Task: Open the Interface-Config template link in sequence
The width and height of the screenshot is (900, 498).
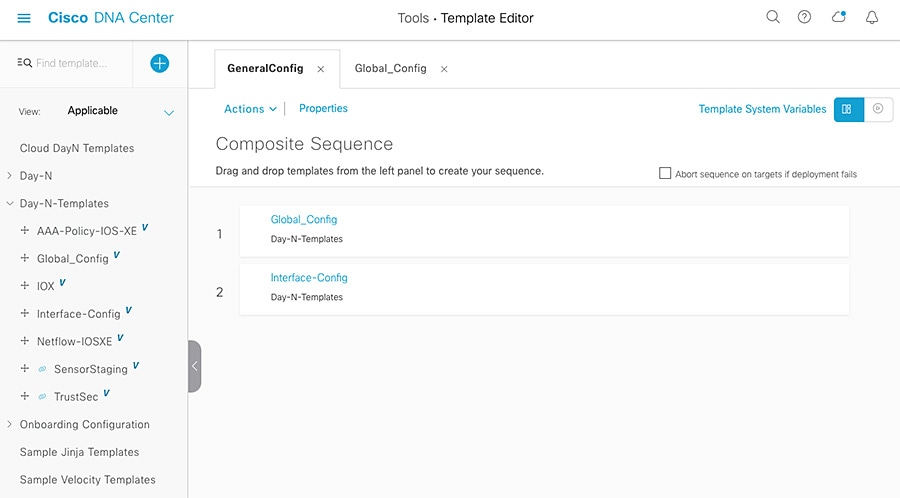Action: click(x=309, y=278)
